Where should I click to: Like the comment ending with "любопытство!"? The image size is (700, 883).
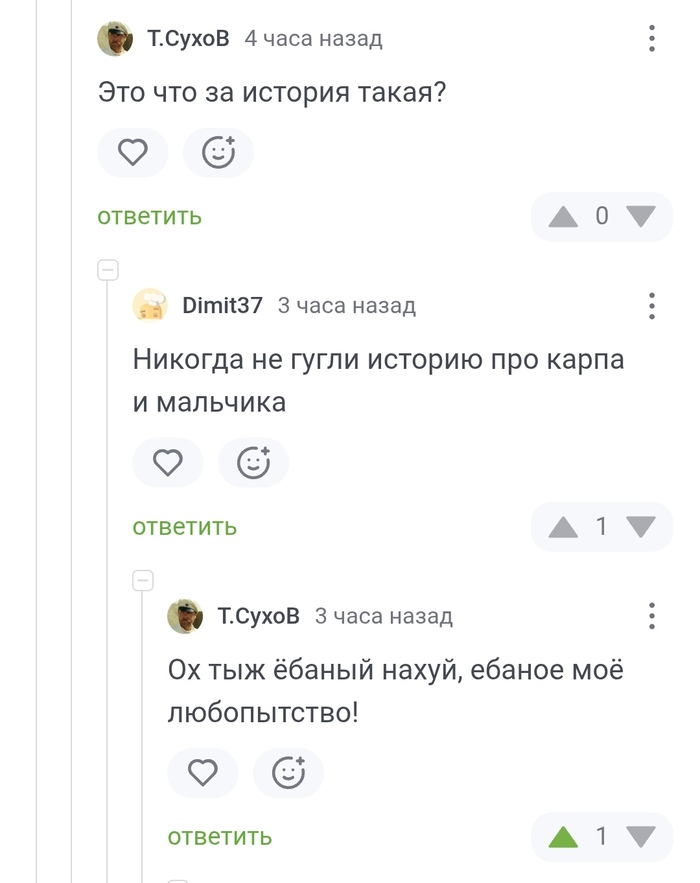[x=203, y=773]
